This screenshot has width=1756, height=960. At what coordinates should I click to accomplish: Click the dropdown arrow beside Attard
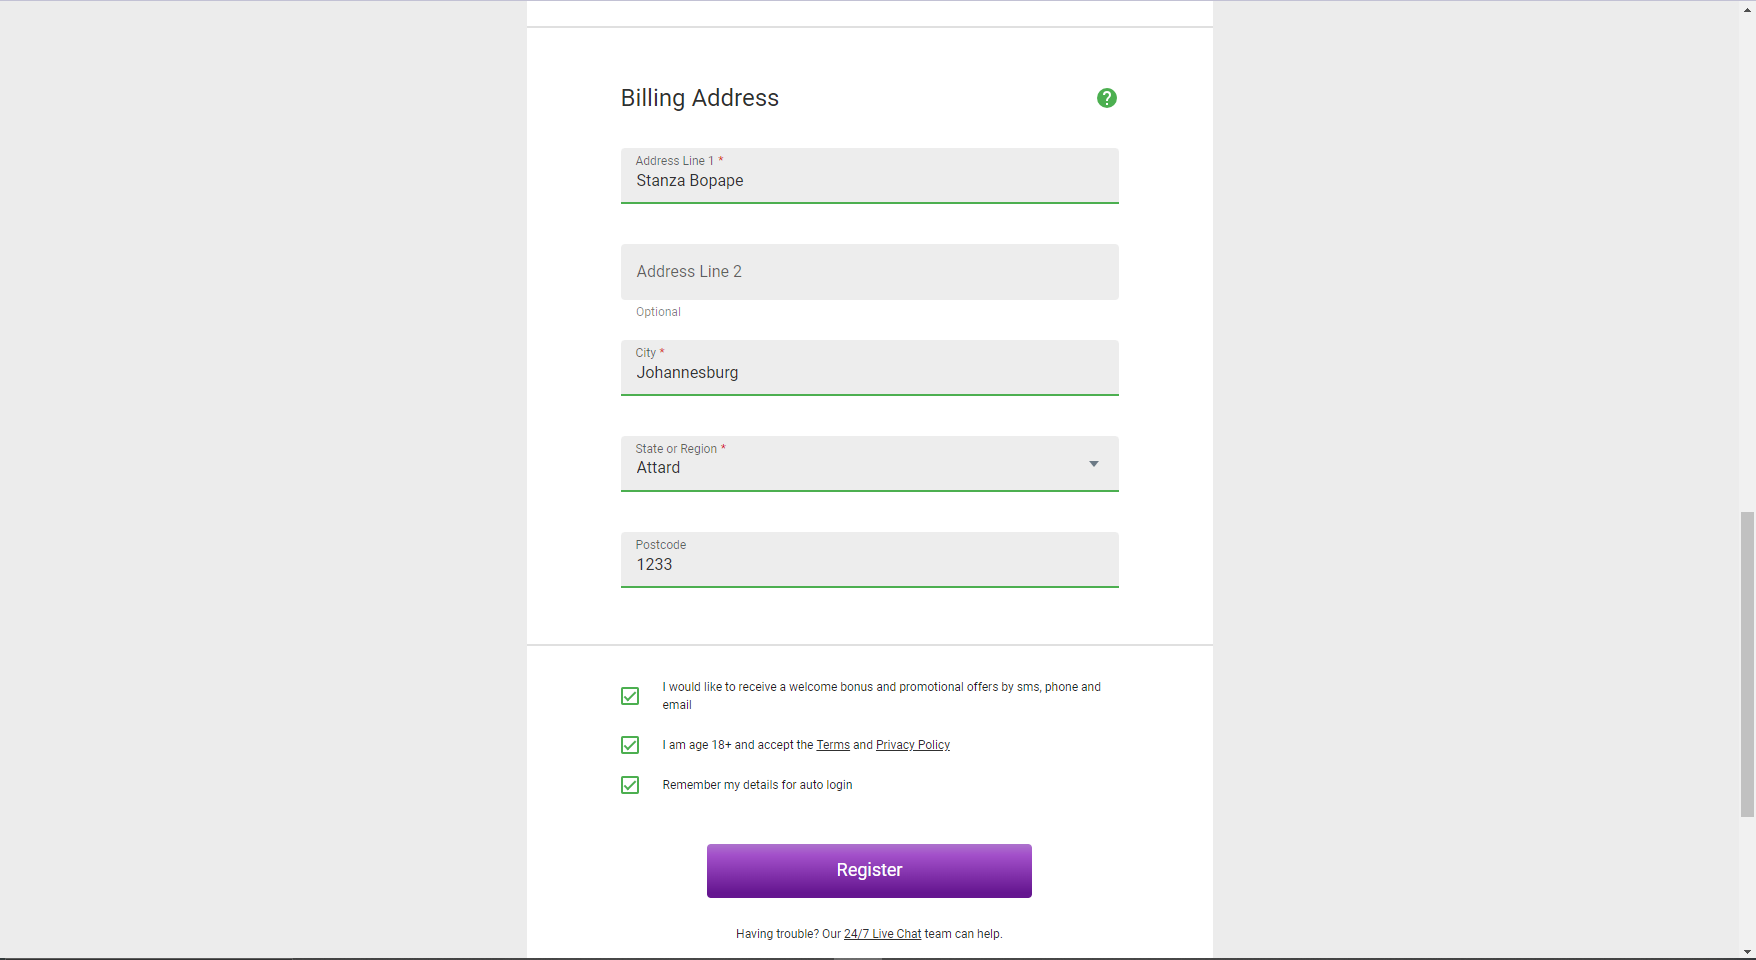[x=1094, y=464]
